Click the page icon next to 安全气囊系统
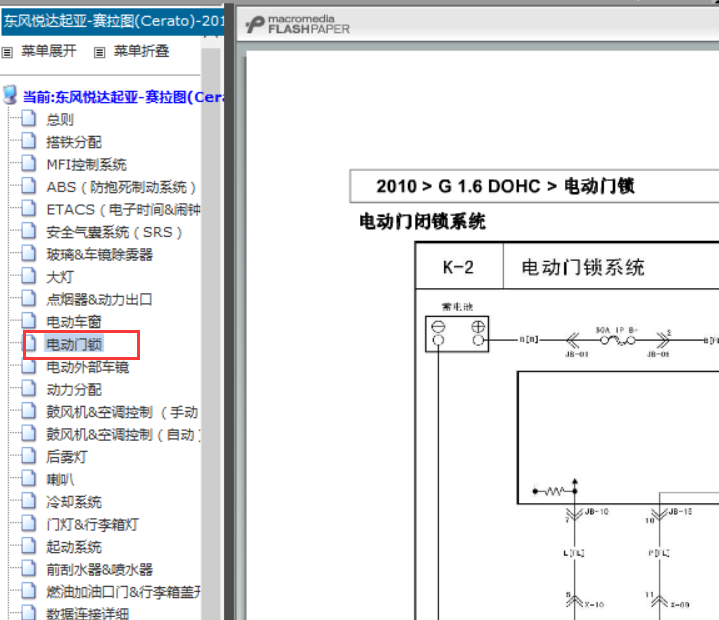 click(x=29, y=231)
